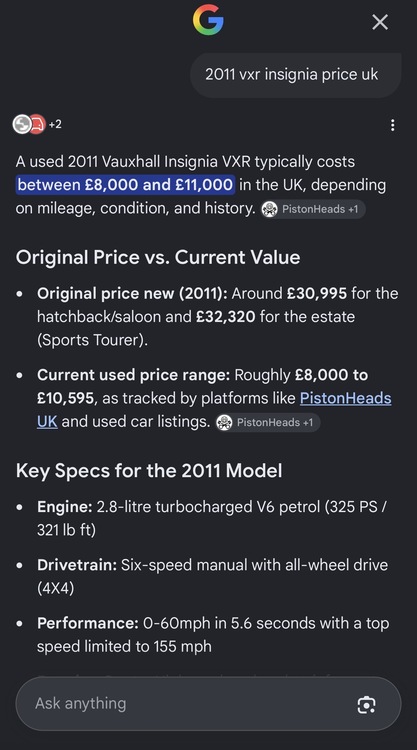Image resolution: width=417 pixels, height=750 pixels.
Task: Tap the 'Performance:' spec bullet label
Action: pos(88,623)
